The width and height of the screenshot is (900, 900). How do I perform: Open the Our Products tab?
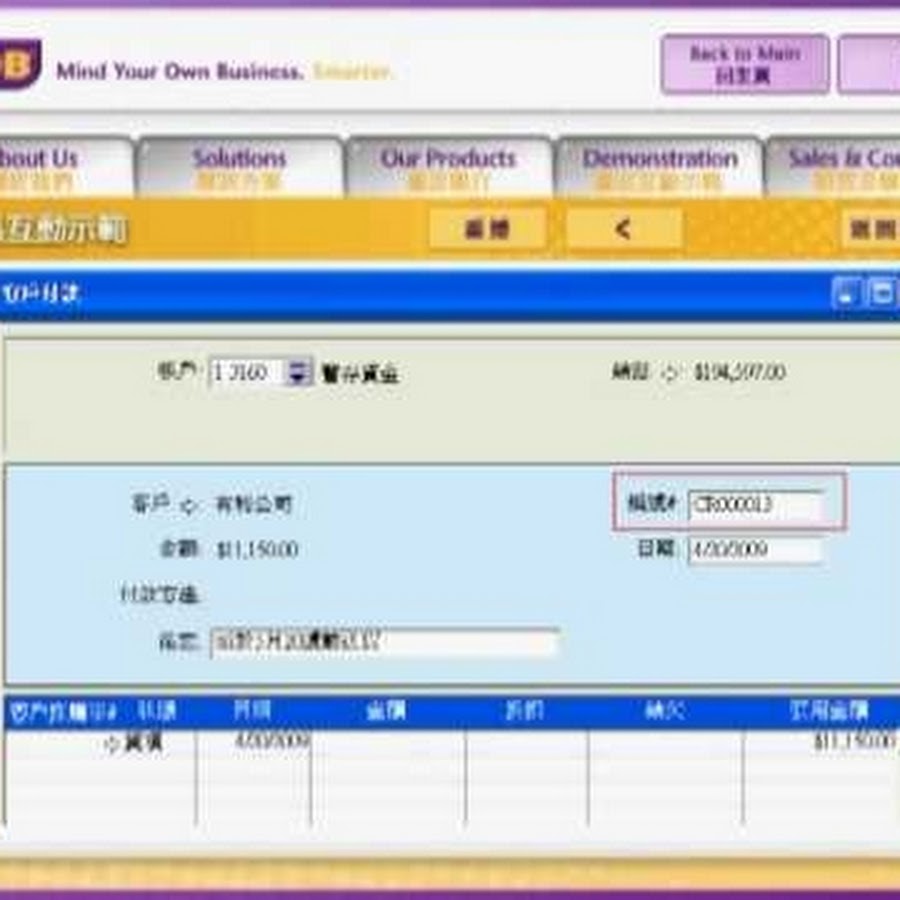(x=449, y=168)
